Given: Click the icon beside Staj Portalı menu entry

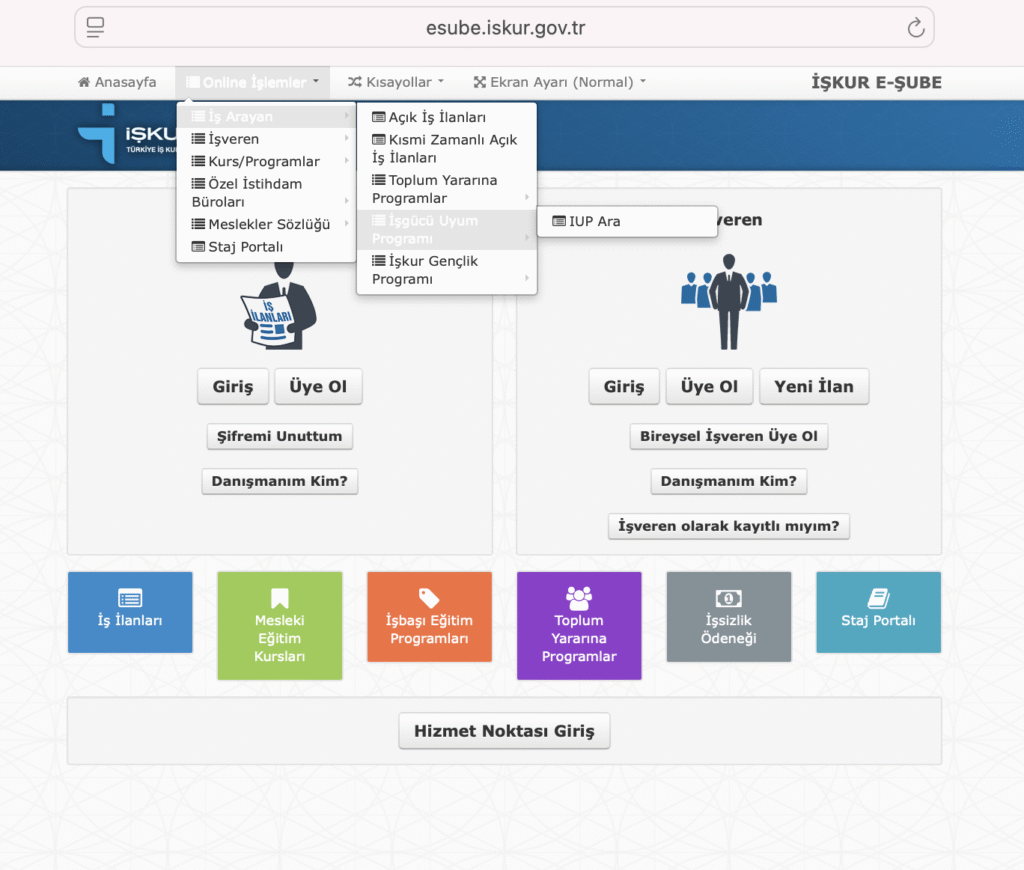Looking at the screenshot, I should click(x=198, y=247).
